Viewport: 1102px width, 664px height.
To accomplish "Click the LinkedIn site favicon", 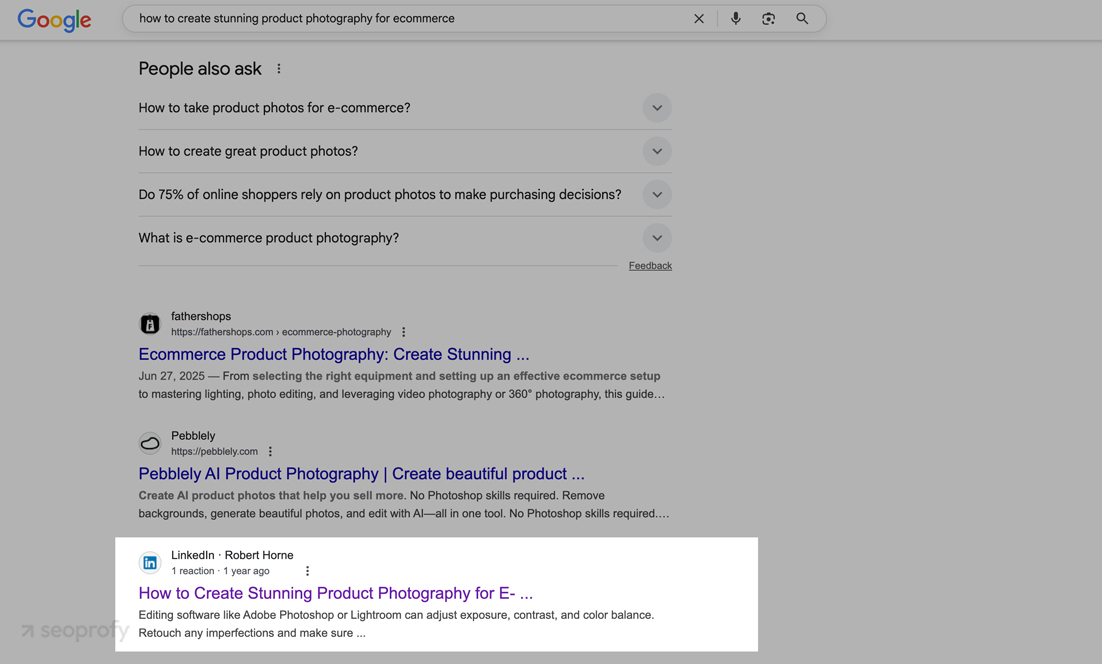I will pyautogui.click(x=150, y=563).
